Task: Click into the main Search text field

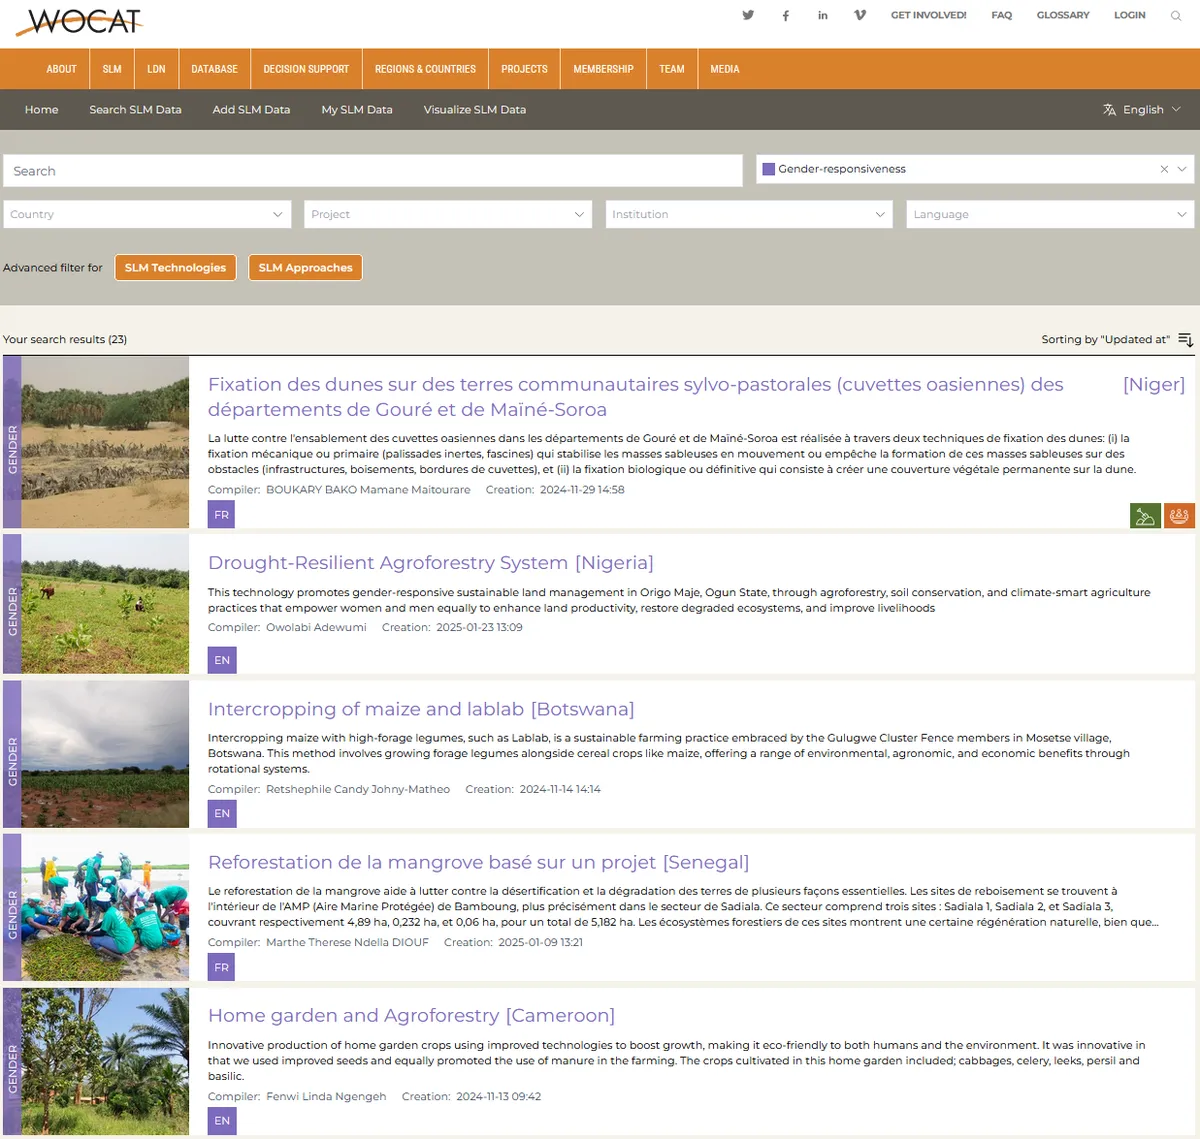Action: point(372,171)
